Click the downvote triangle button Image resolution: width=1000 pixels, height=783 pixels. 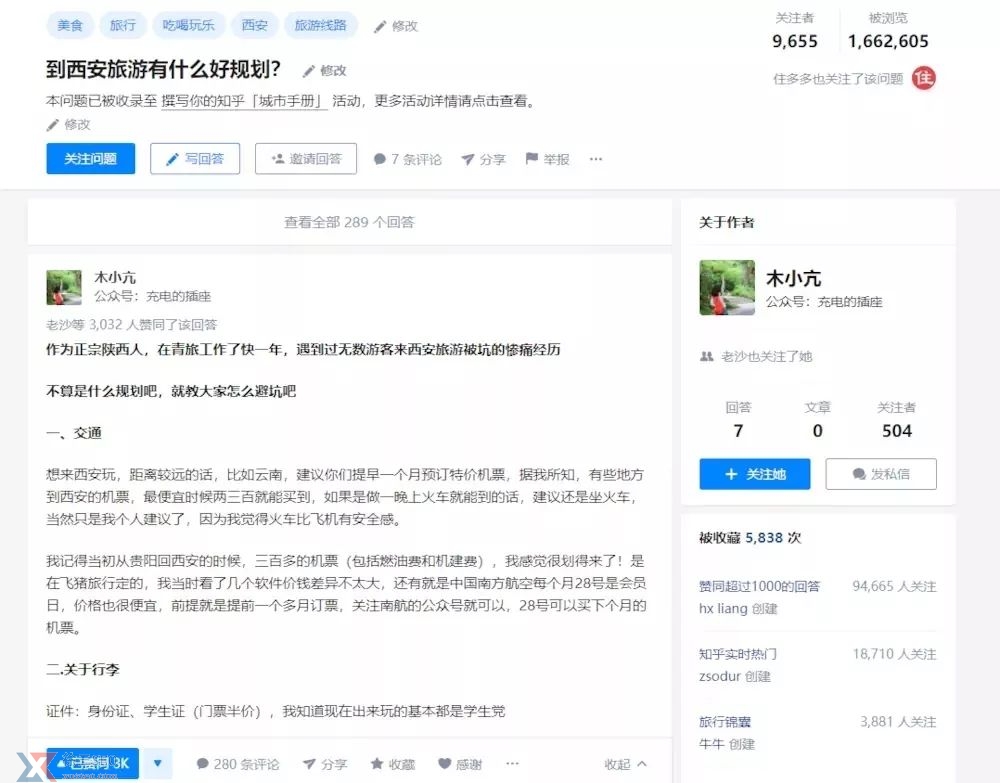tap(157, 764)
